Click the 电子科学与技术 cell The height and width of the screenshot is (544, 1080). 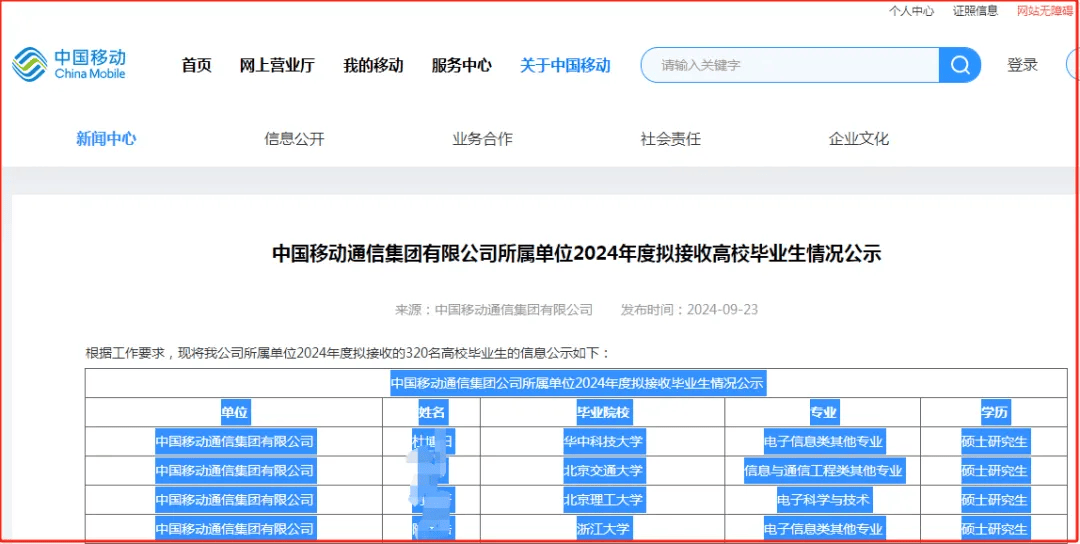click(824, 500)
